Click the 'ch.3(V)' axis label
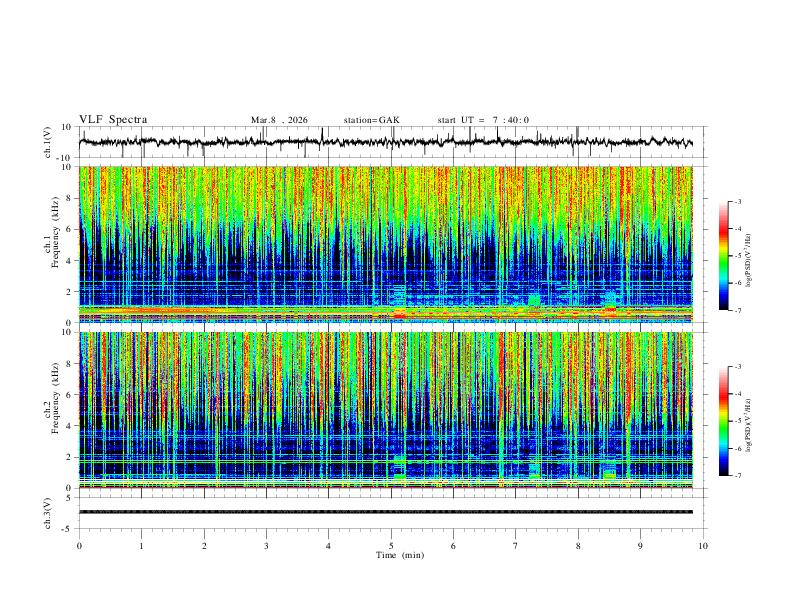The height and width of the screenshot is (612, 792). pos(48,513)
